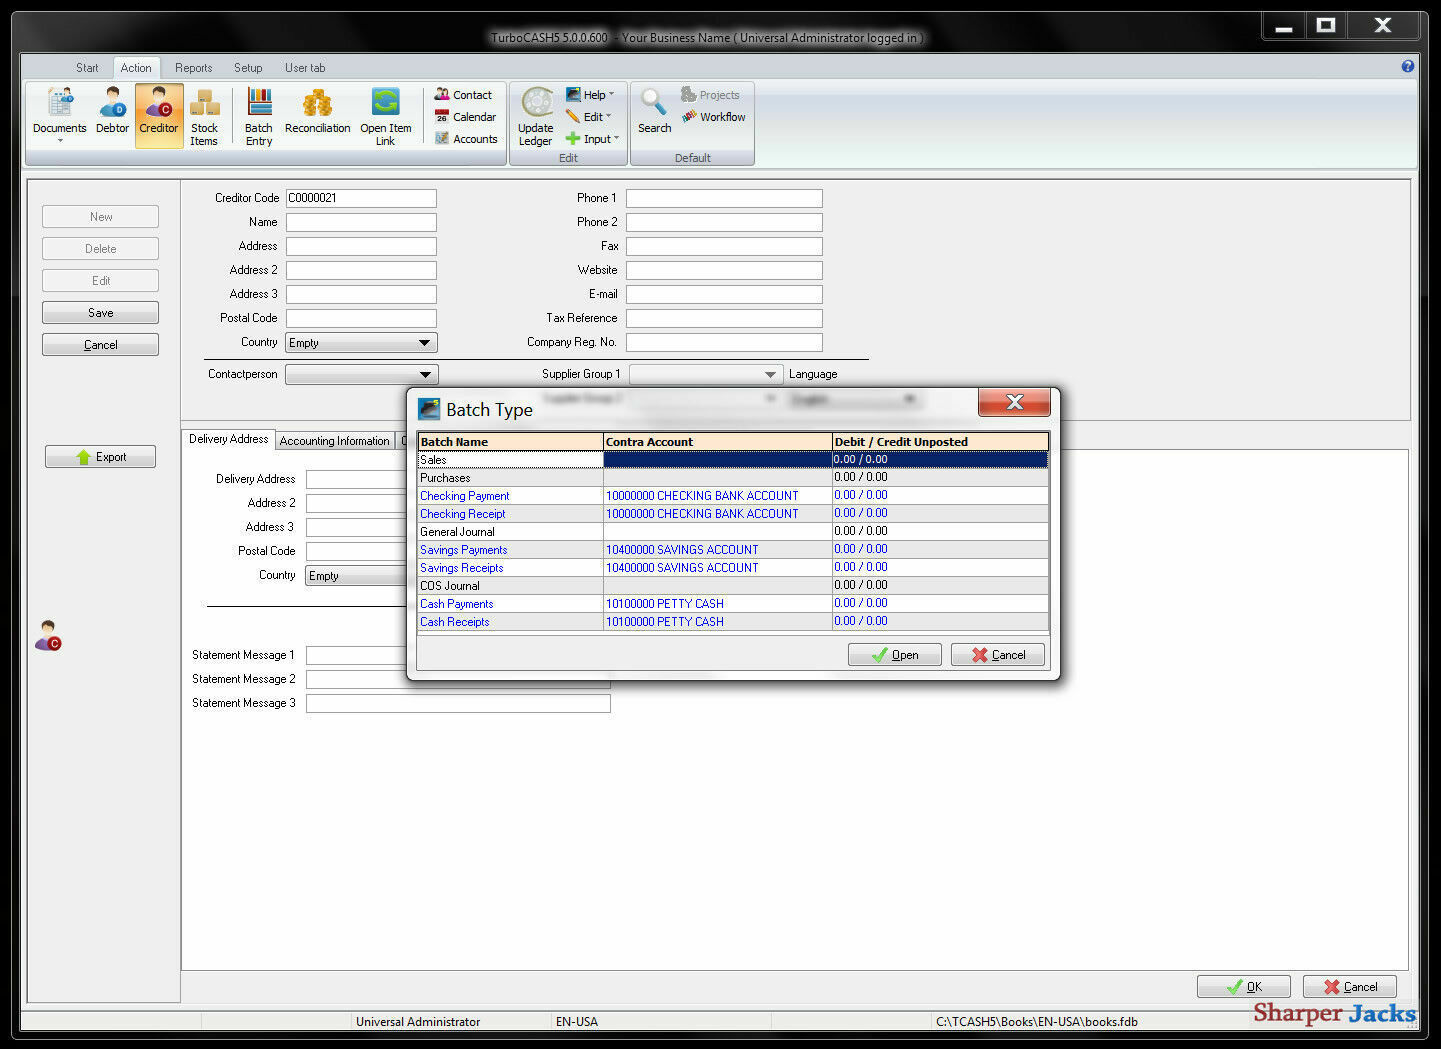The height and width of the screenshot is (1049, 1441).
Task: Click Cancel in Batch Type dialog
Action: click(998, 655)
